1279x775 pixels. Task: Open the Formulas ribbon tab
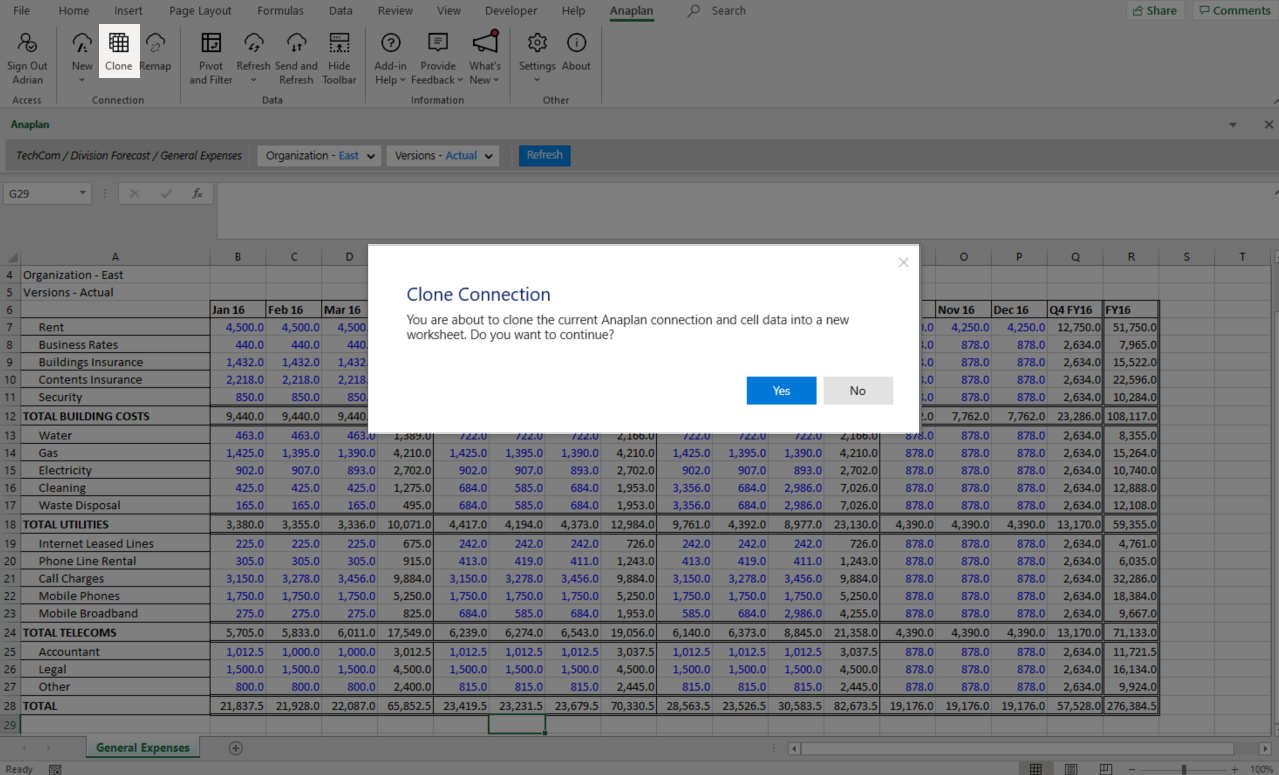point(280,11)
